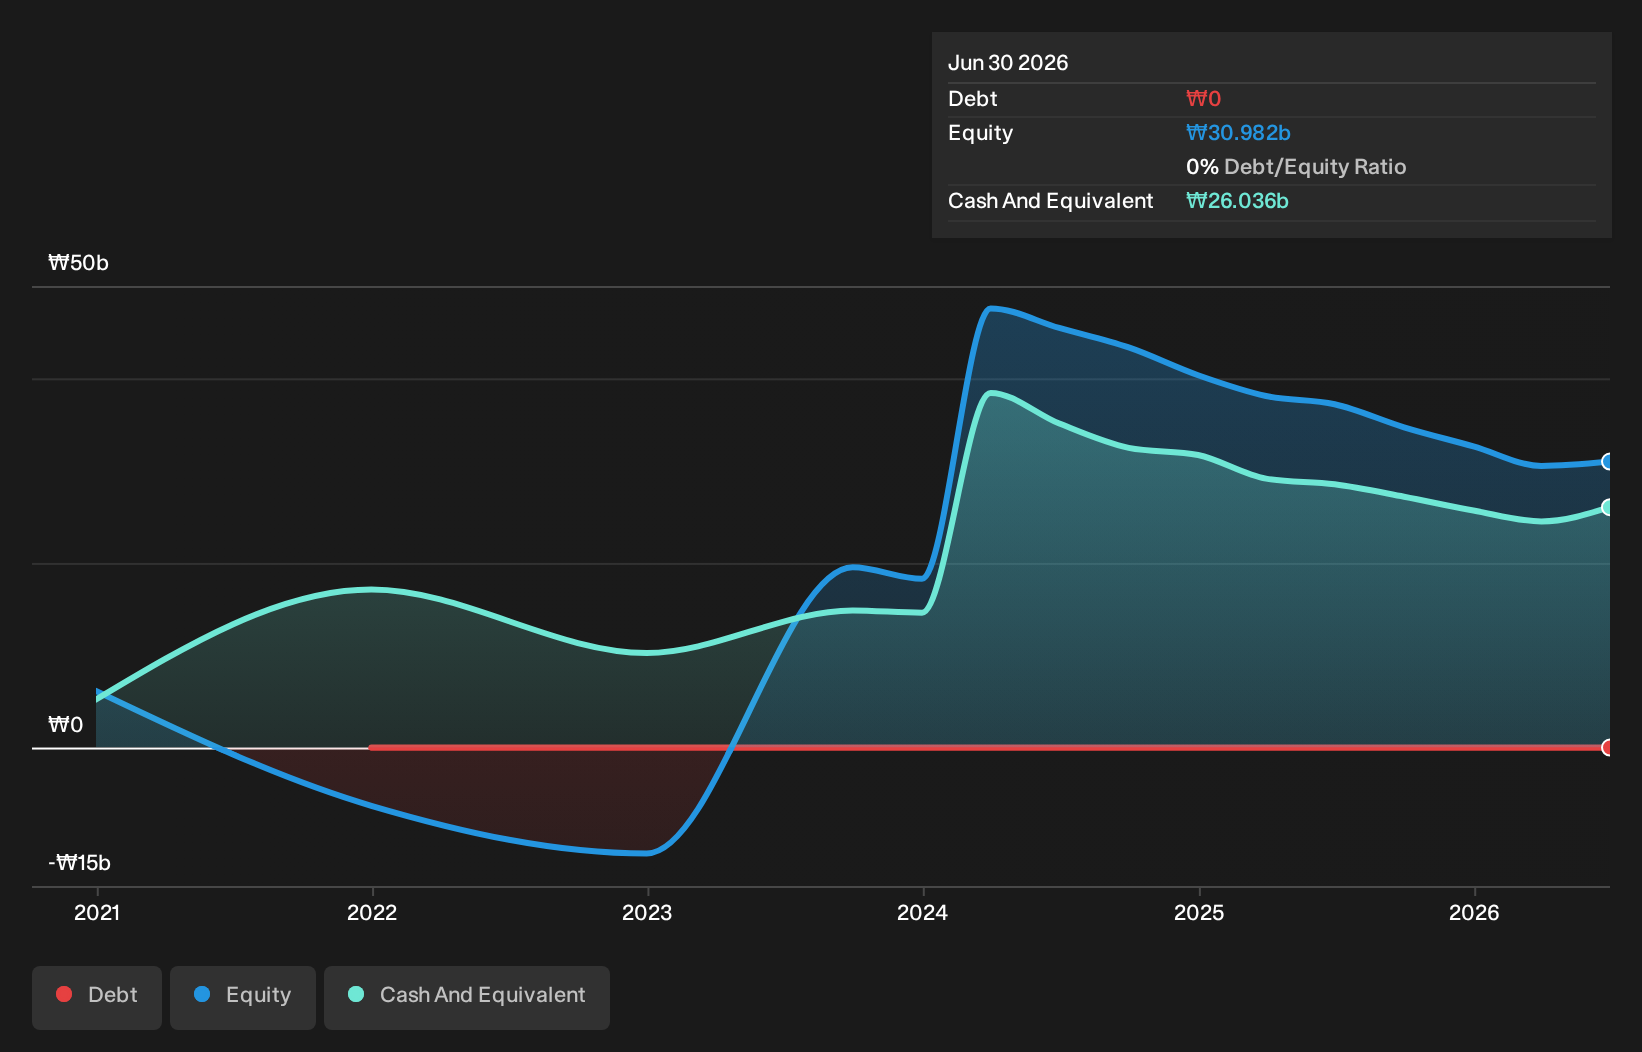Image resolution: width=1642 pixels, height=1052 pixels.
Task: Click the 2023 x-axis label
Action: tap(647, 912)
